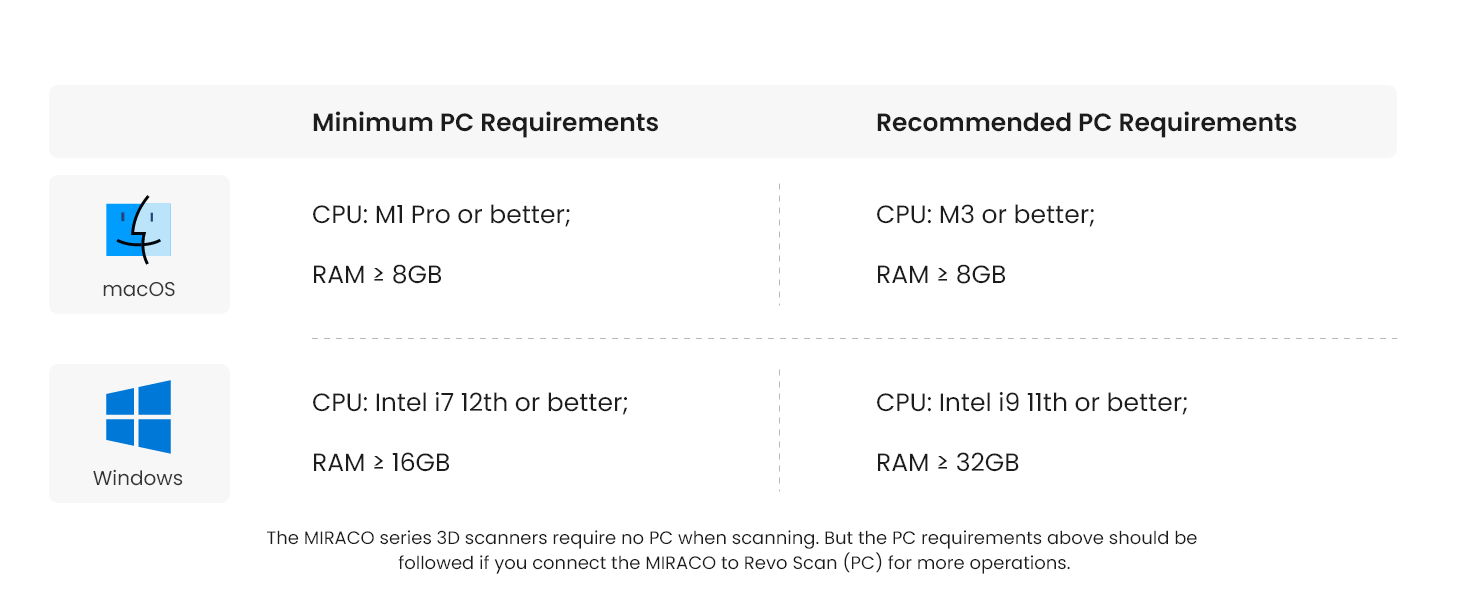This screenshot has width=1464, height=600.
Task: Click the vertical dashed divider in macOS row
Action: tap(779, 244)
